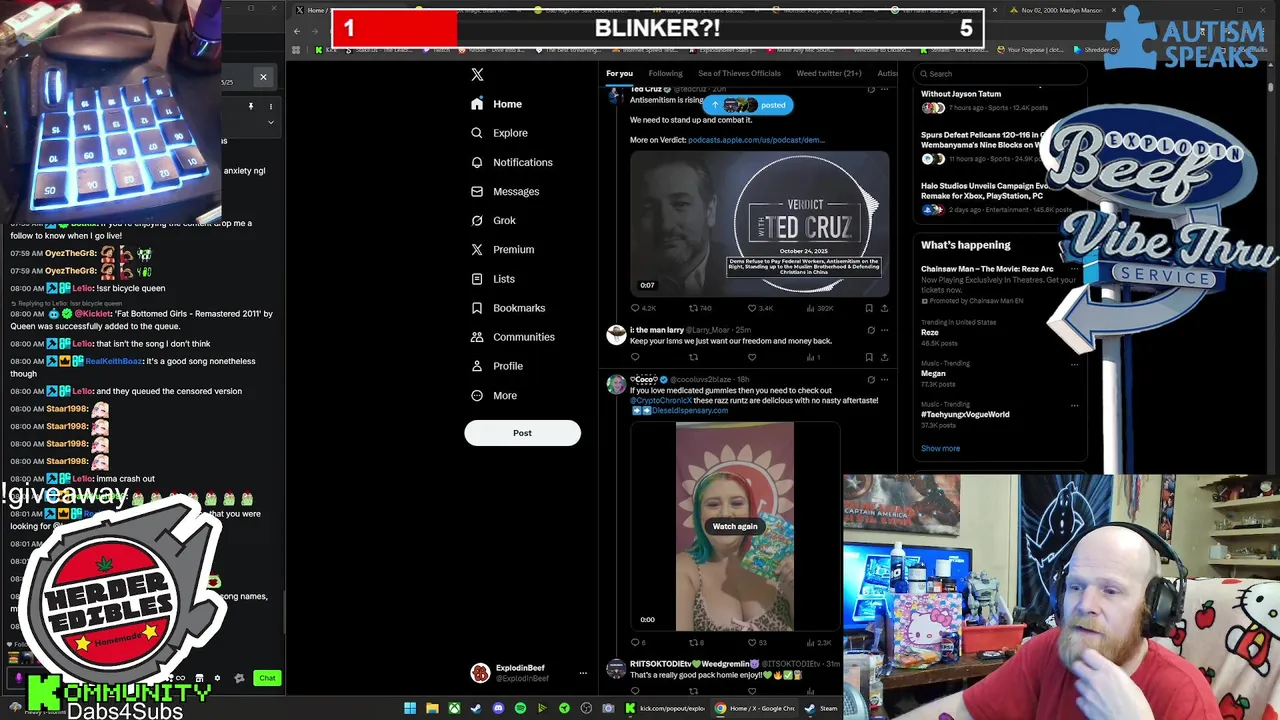Open Coco's profile avatar
The width and height of the screenshot is (1280, 720).
tap(616, 384)
